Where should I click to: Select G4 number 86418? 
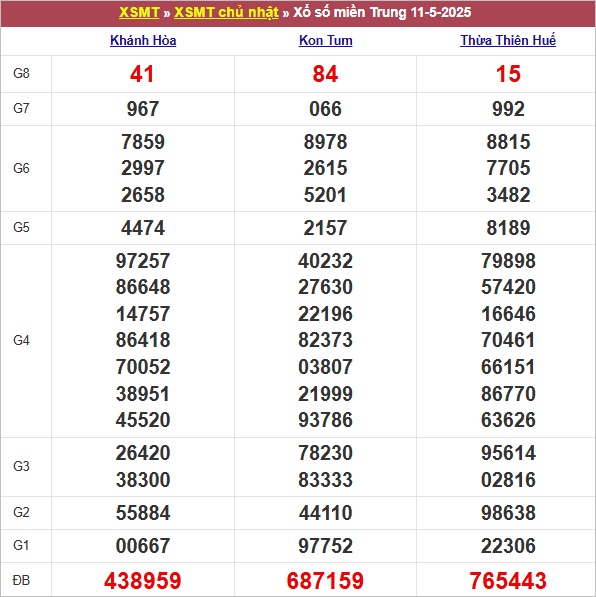tap(143, 340)
